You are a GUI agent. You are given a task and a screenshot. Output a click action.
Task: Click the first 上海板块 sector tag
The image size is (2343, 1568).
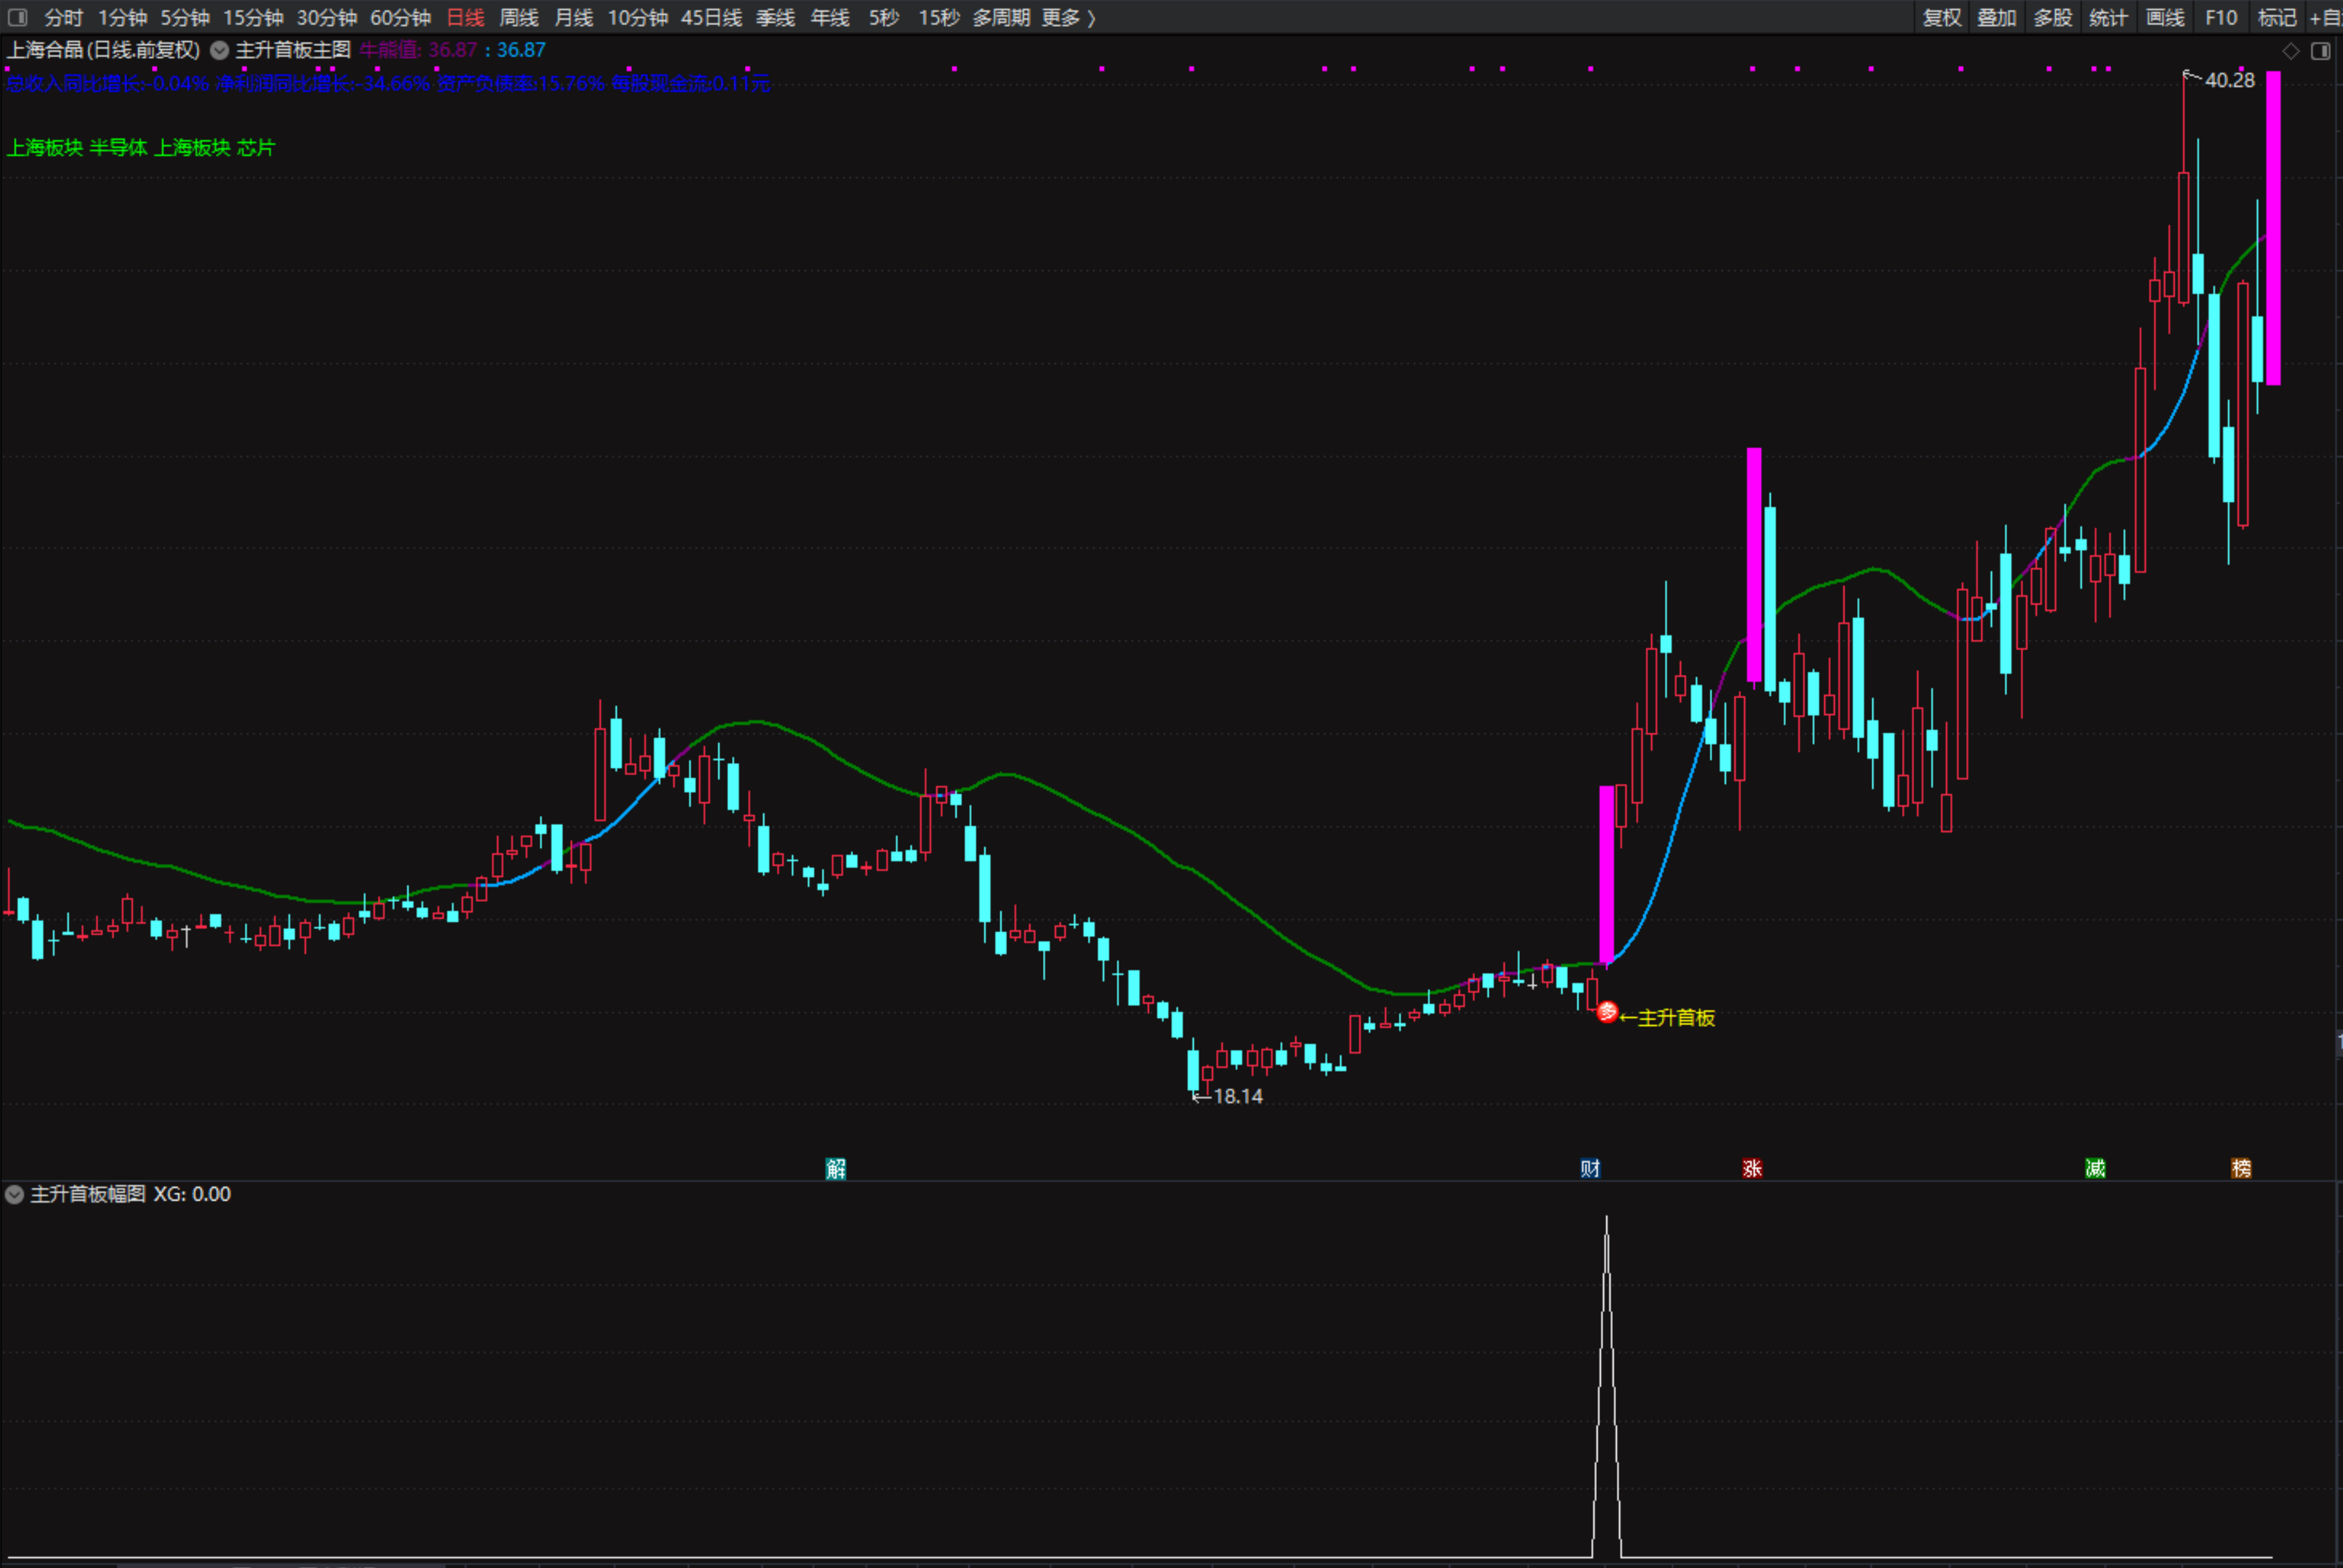point(45,148)
